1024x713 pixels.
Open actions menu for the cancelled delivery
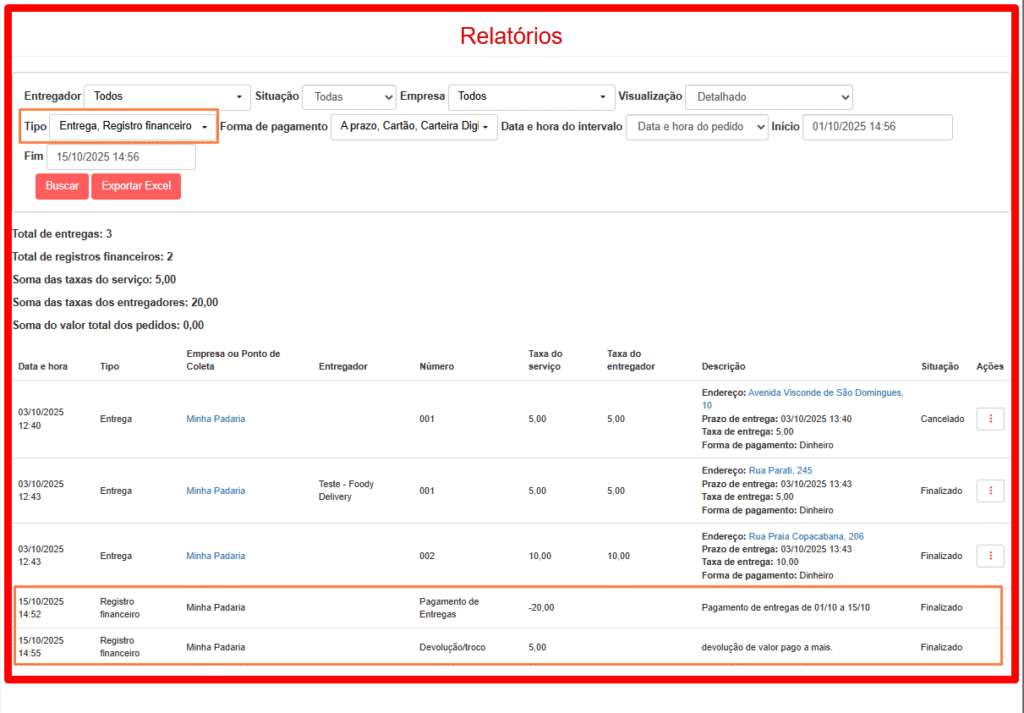pyautogui.click(x=990, y=419)
